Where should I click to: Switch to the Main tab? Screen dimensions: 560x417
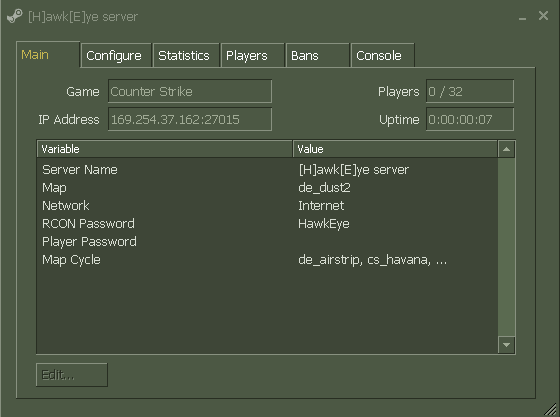[x=48, y=55]
